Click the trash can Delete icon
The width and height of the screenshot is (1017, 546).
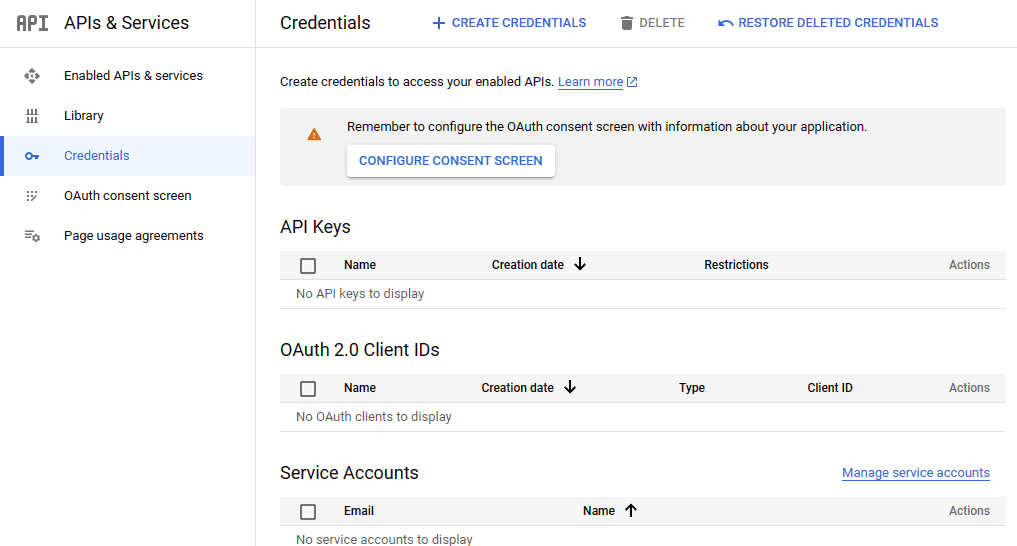pos(627,23)
